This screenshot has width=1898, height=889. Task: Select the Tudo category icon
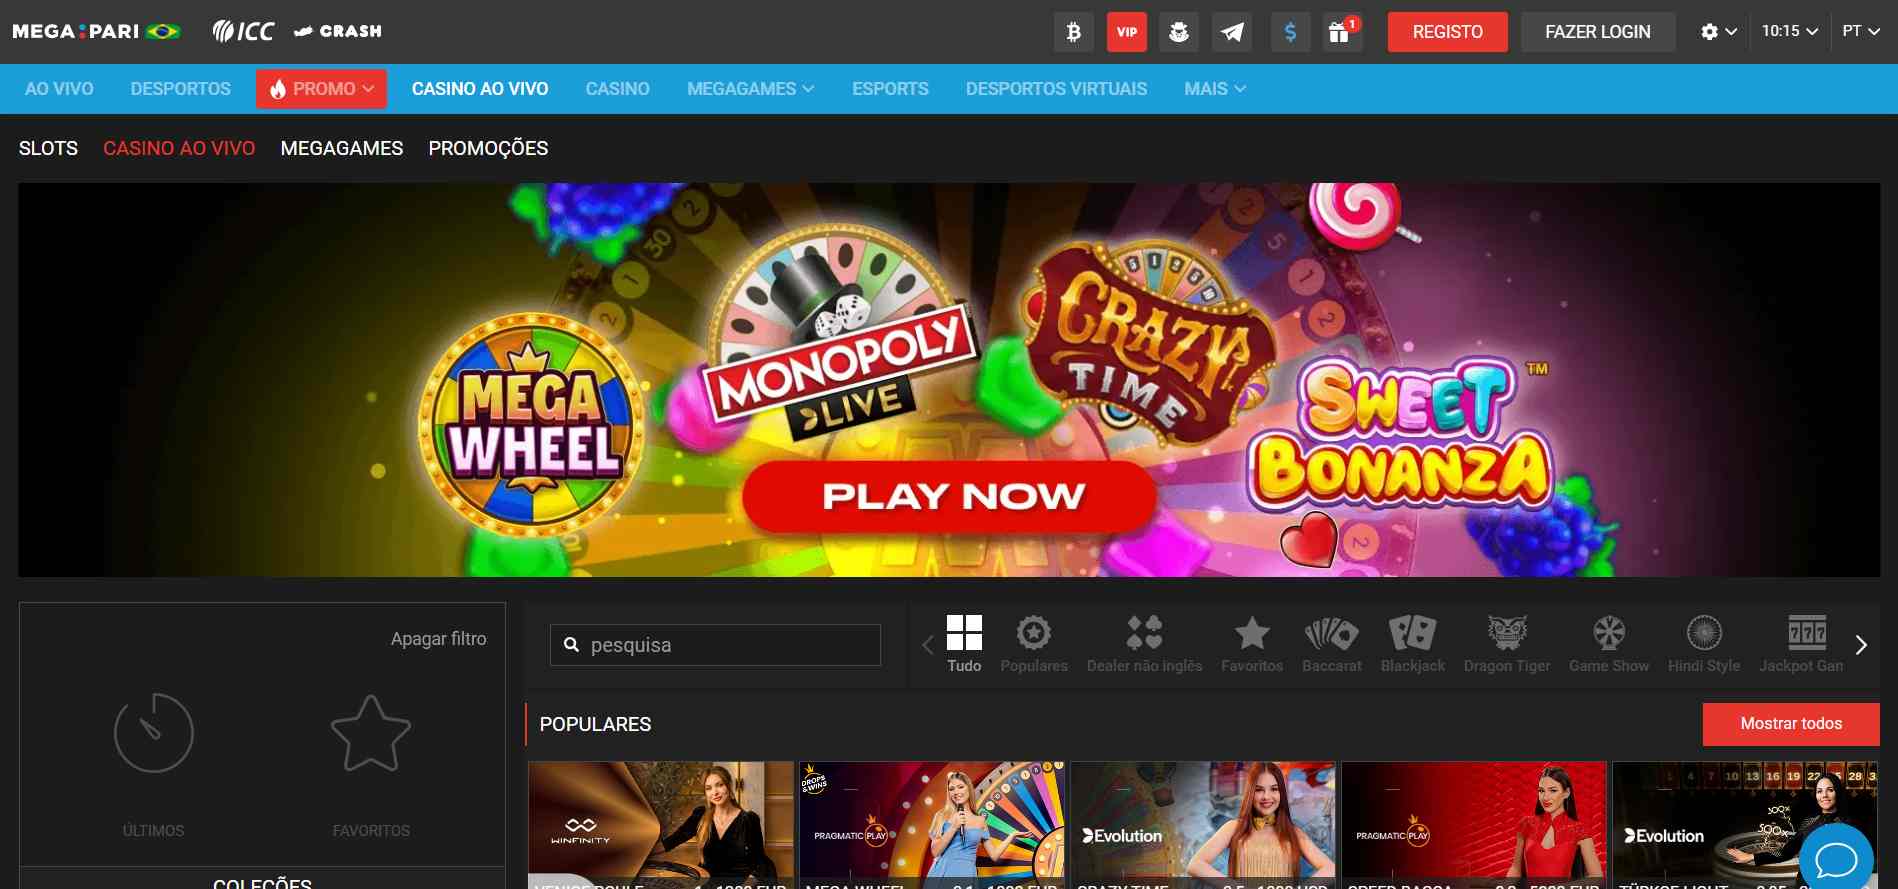964,644
